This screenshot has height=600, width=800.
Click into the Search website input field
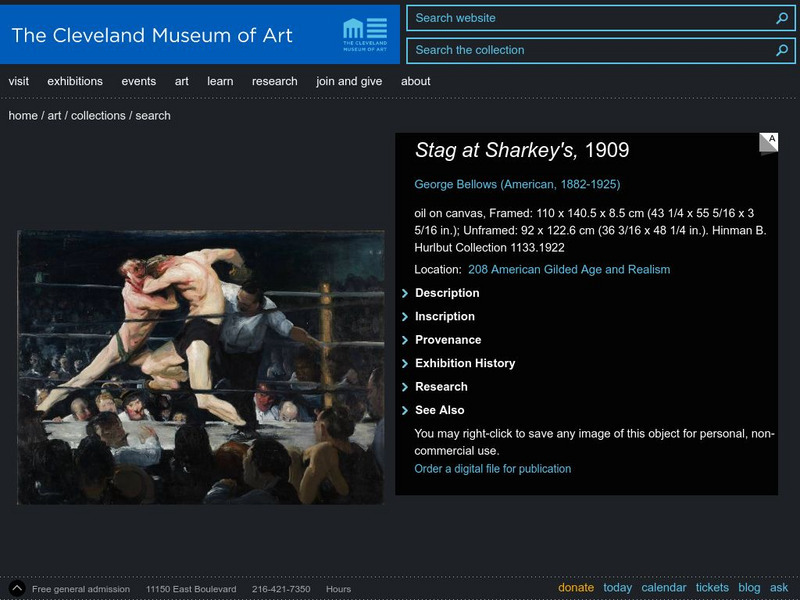590,18
